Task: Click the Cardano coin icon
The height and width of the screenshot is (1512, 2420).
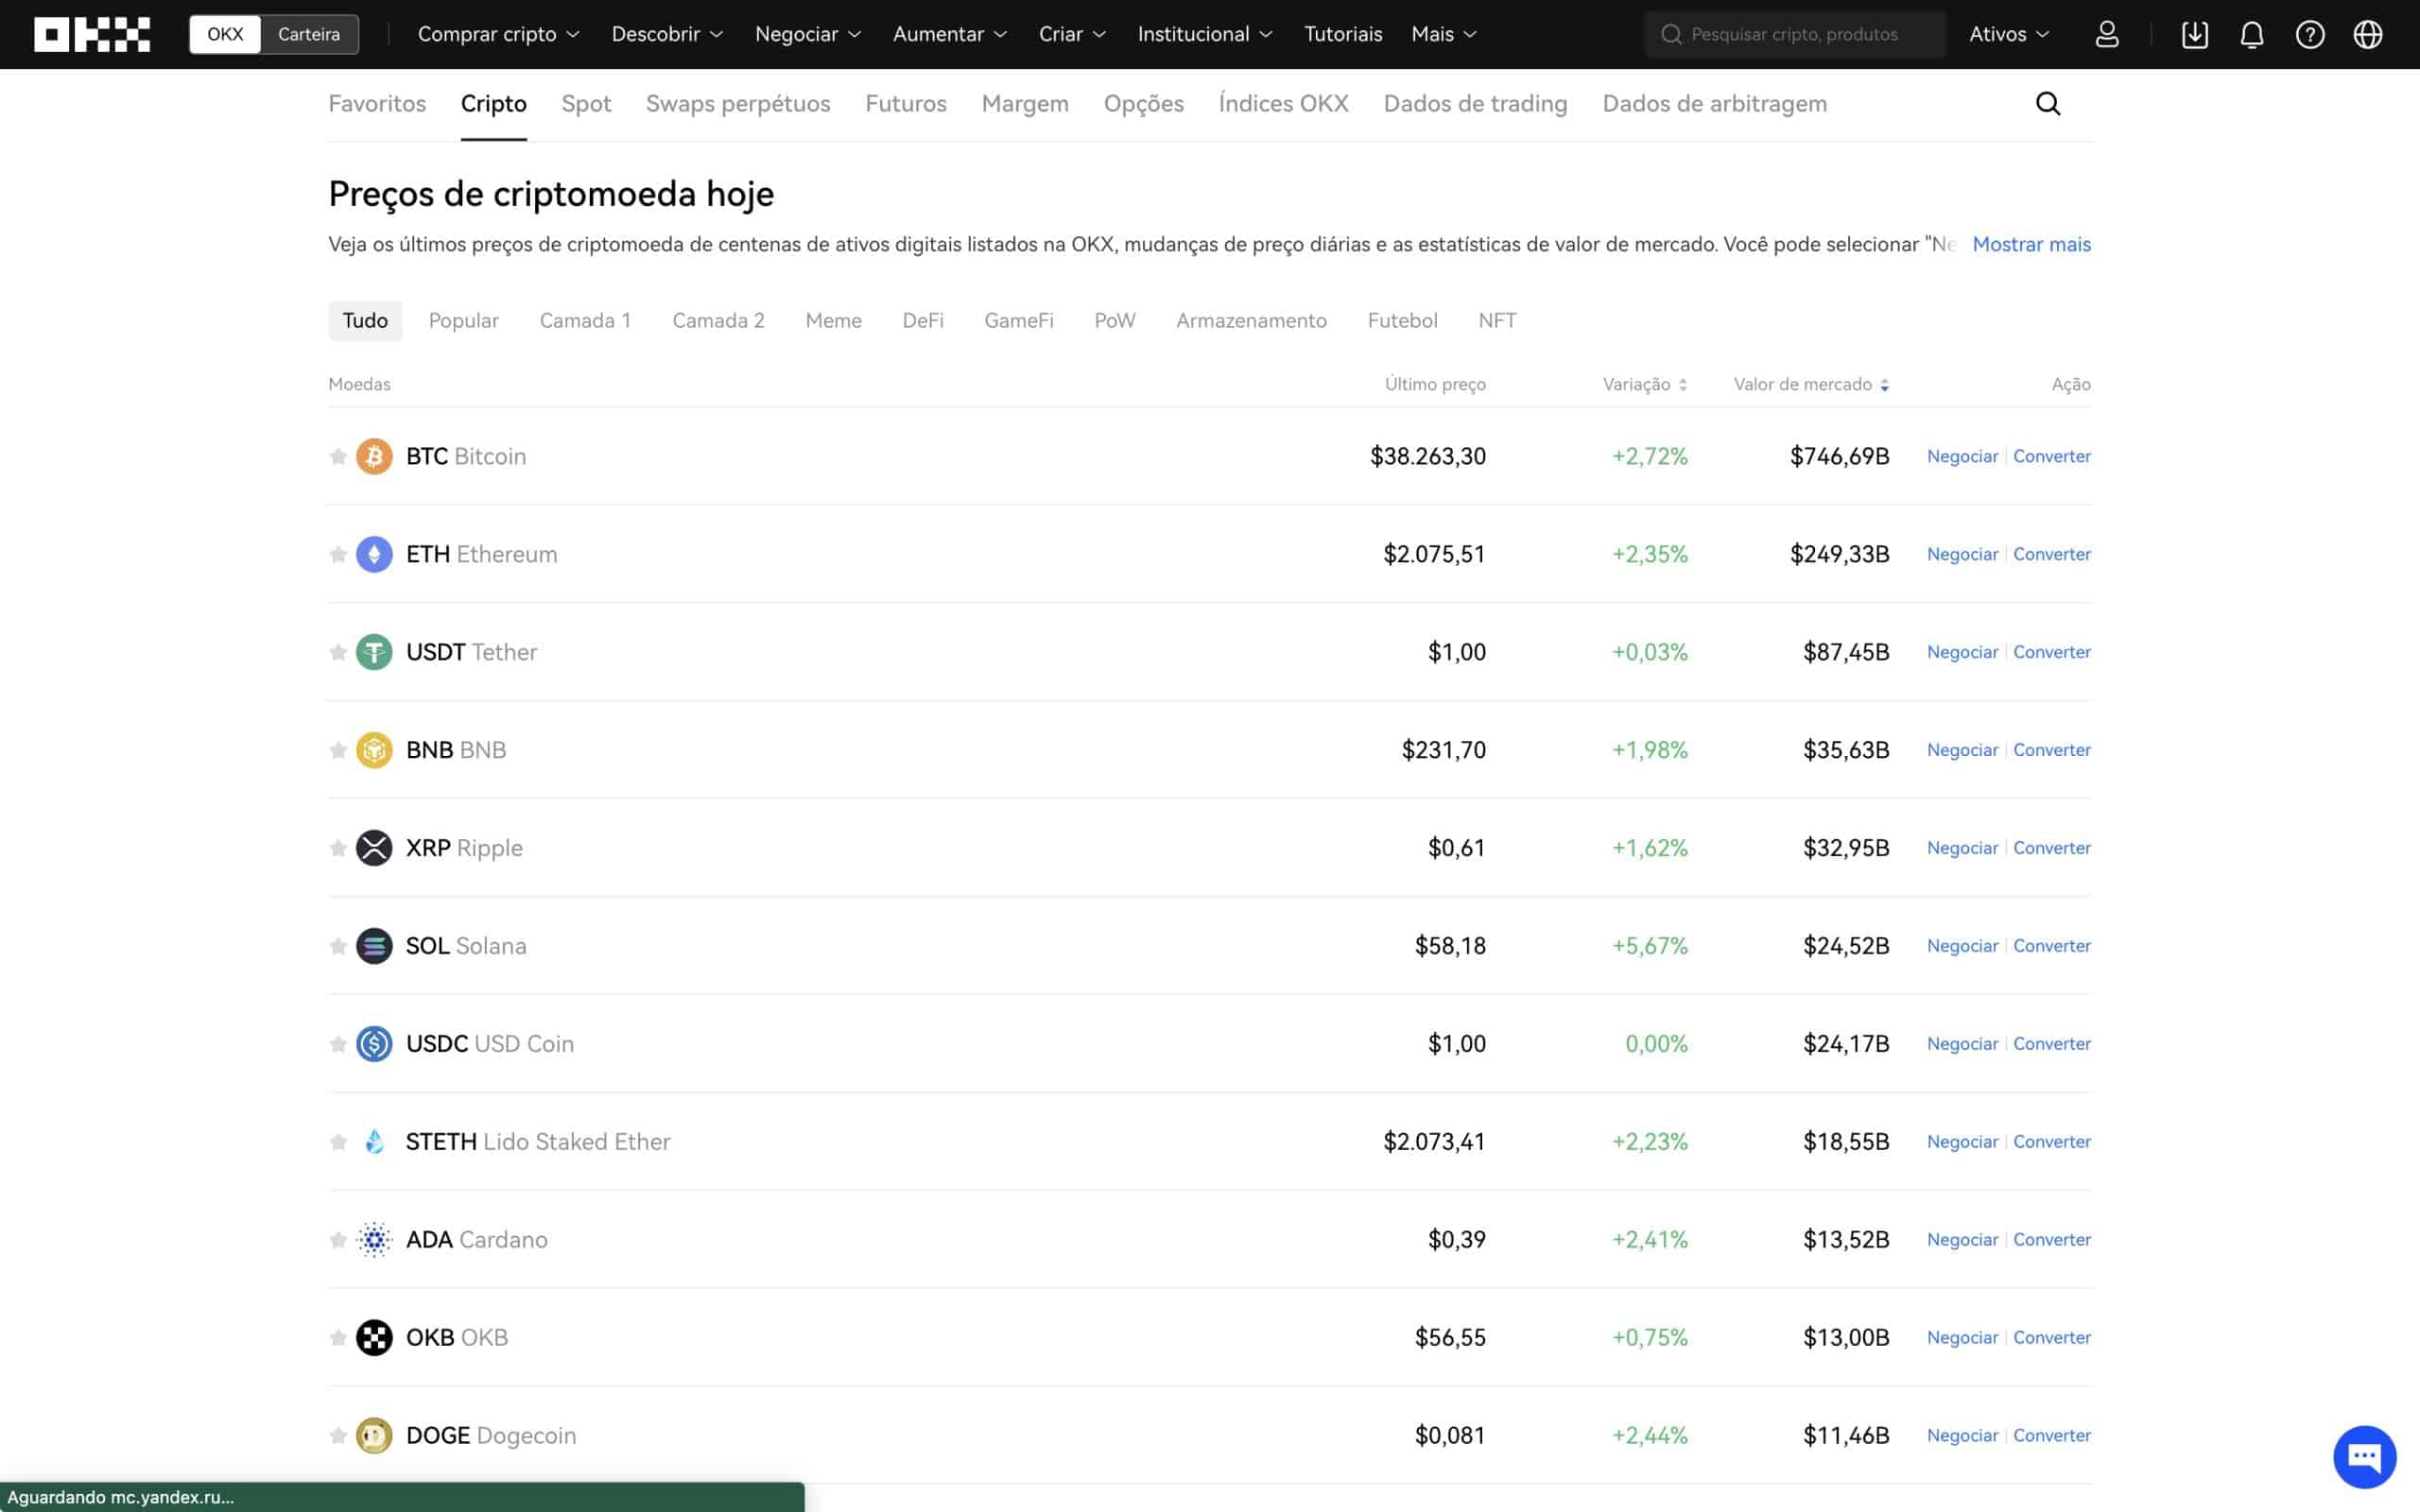Action: (374, 1240)
